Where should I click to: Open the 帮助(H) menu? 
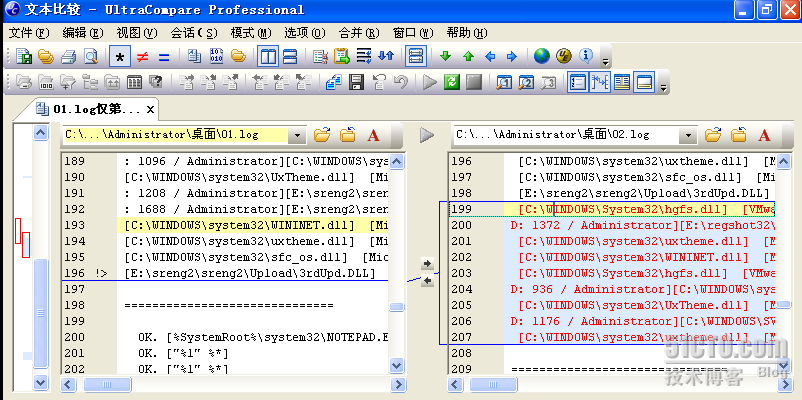(466, 33)
